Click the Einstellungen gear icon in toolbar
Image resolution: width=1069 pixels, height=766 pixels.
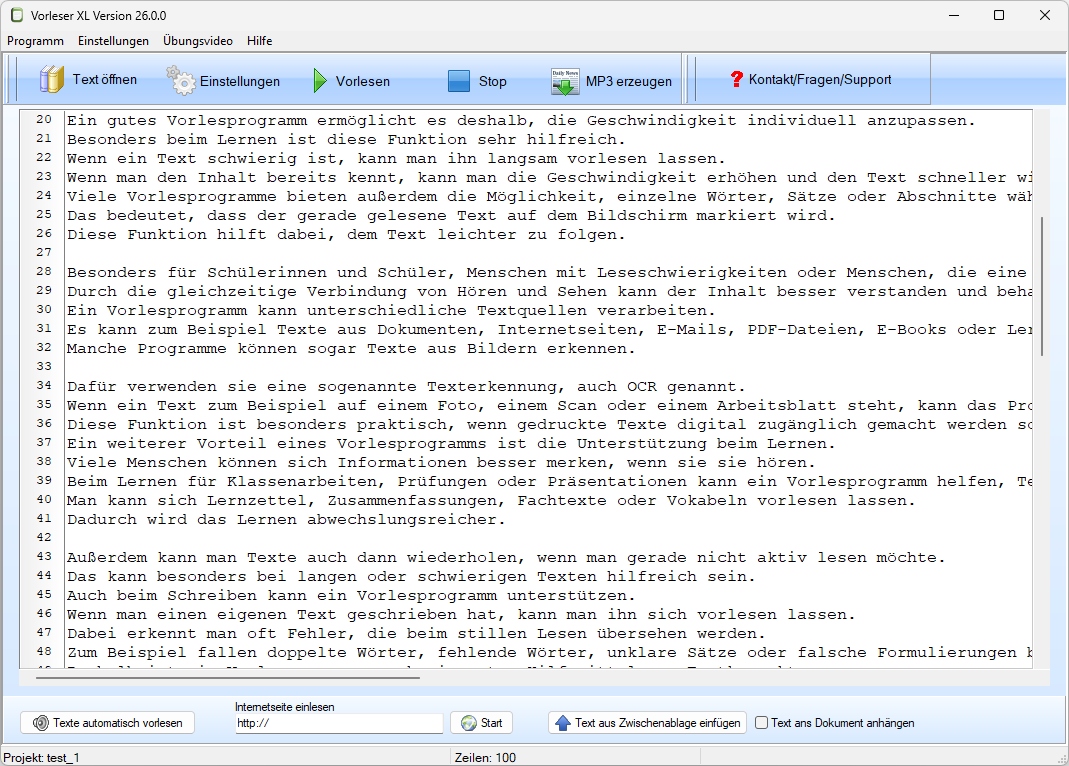(181, 80)
